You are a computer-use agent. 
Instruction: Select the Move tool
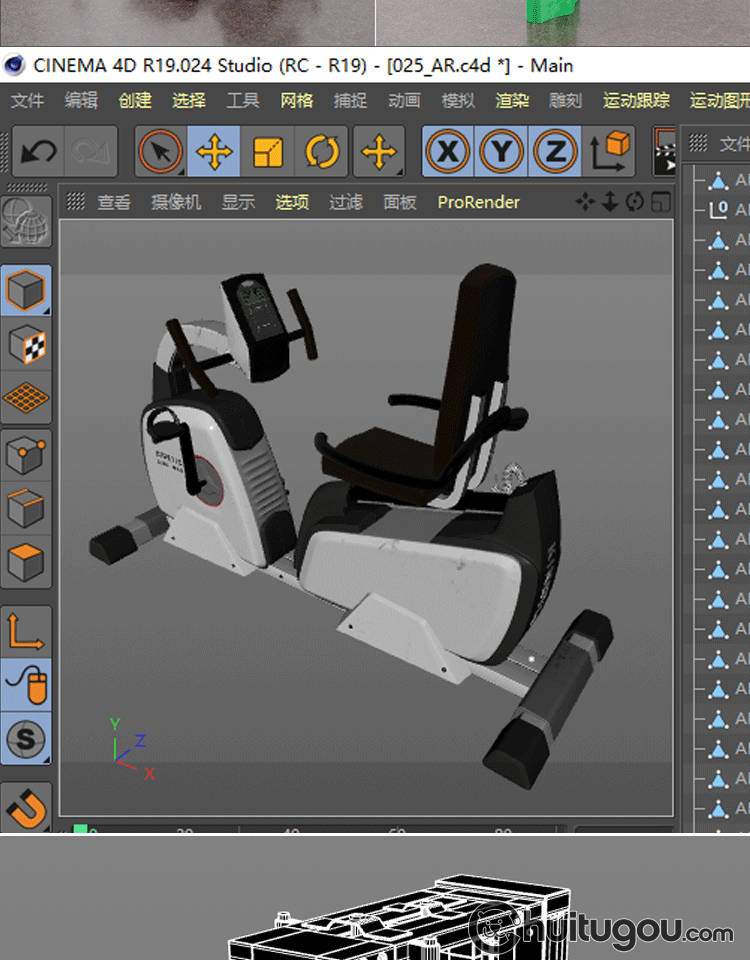pos(214,152)
